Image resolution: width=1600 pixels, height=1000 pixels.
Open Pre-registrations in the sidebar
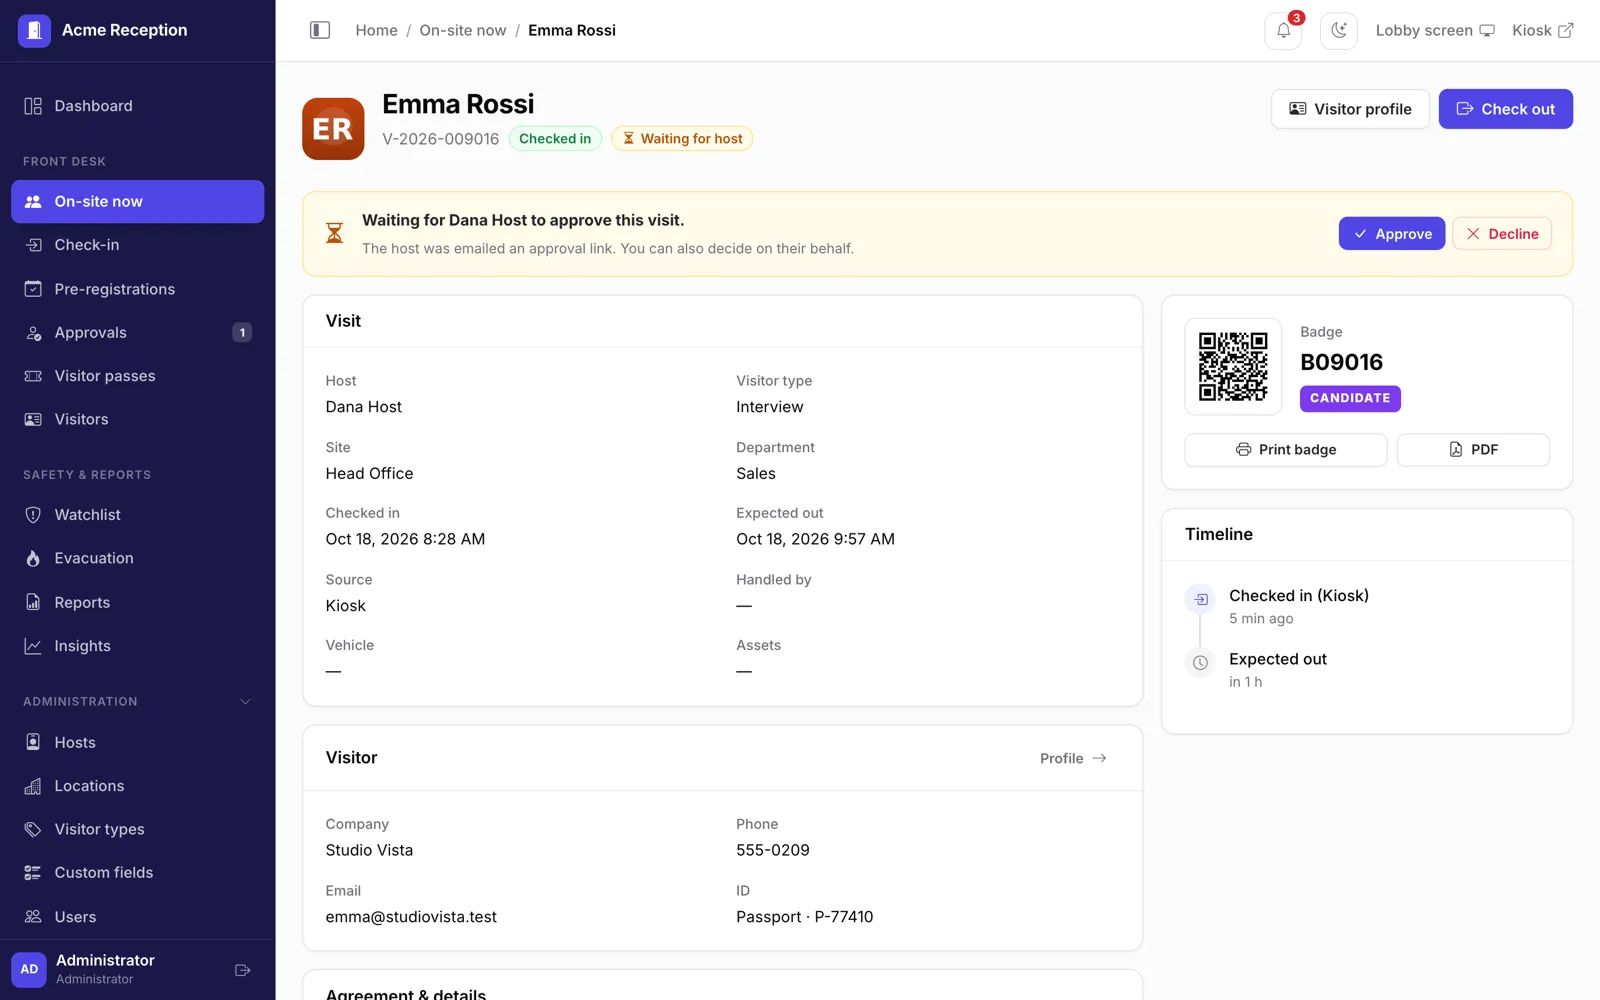click(x=138, y=289)
